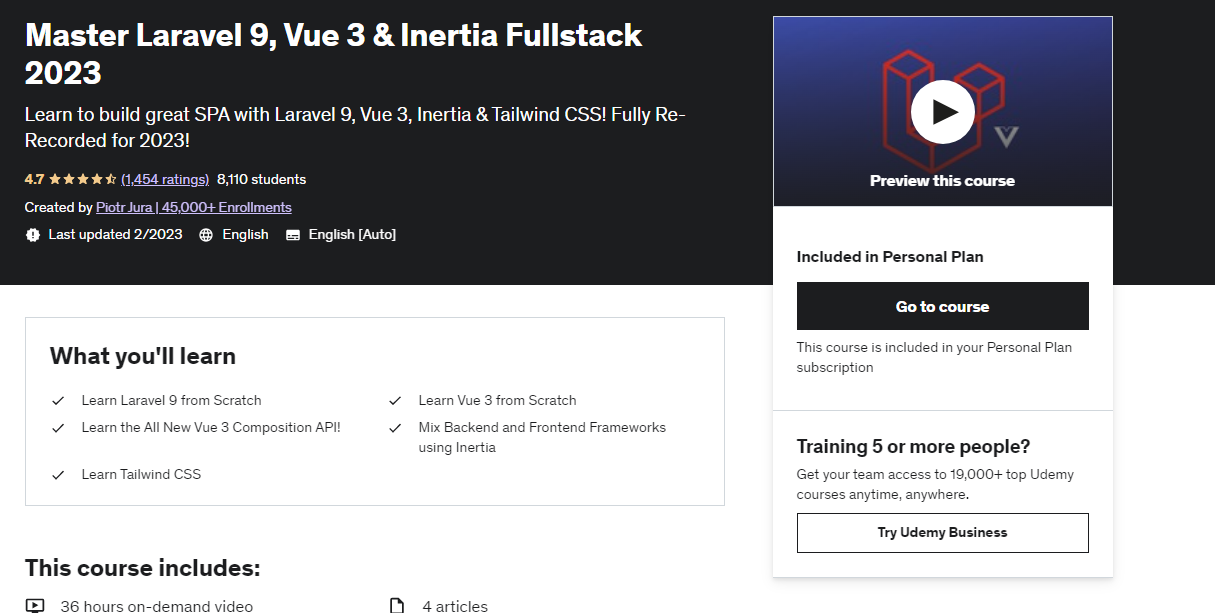Click checkmark beside Learn Laravel 9 from Scratch
Image resolution: width=1215 pixels, height=613 pixels.
coord(58,401)
